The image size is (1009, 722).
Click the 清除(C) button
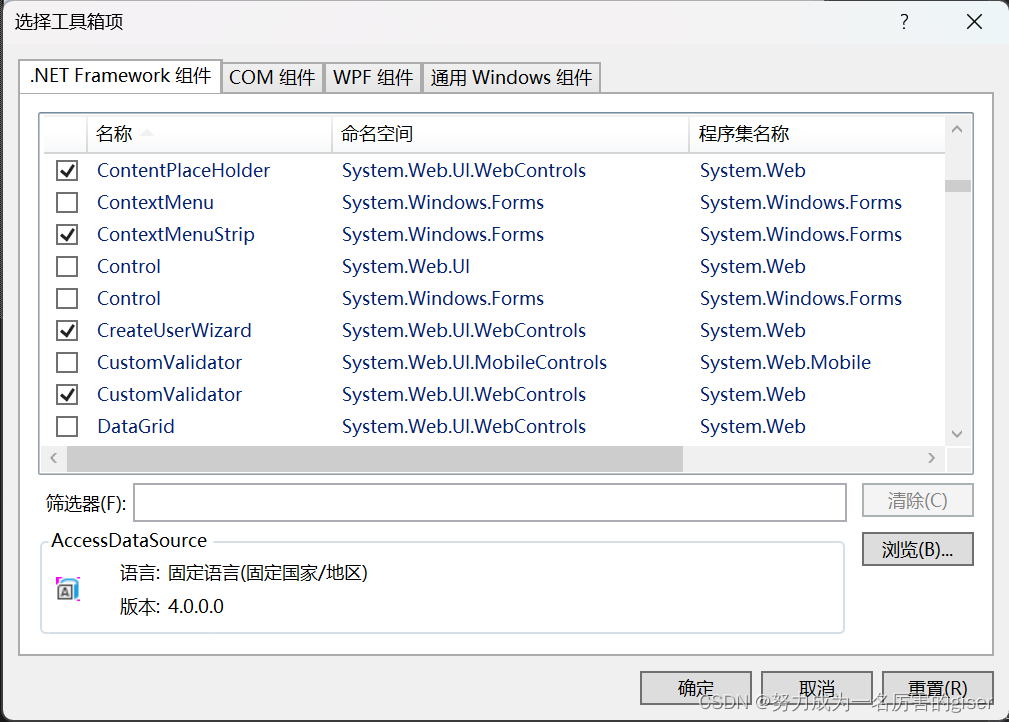pyautogui.click(x=918, y=500)
